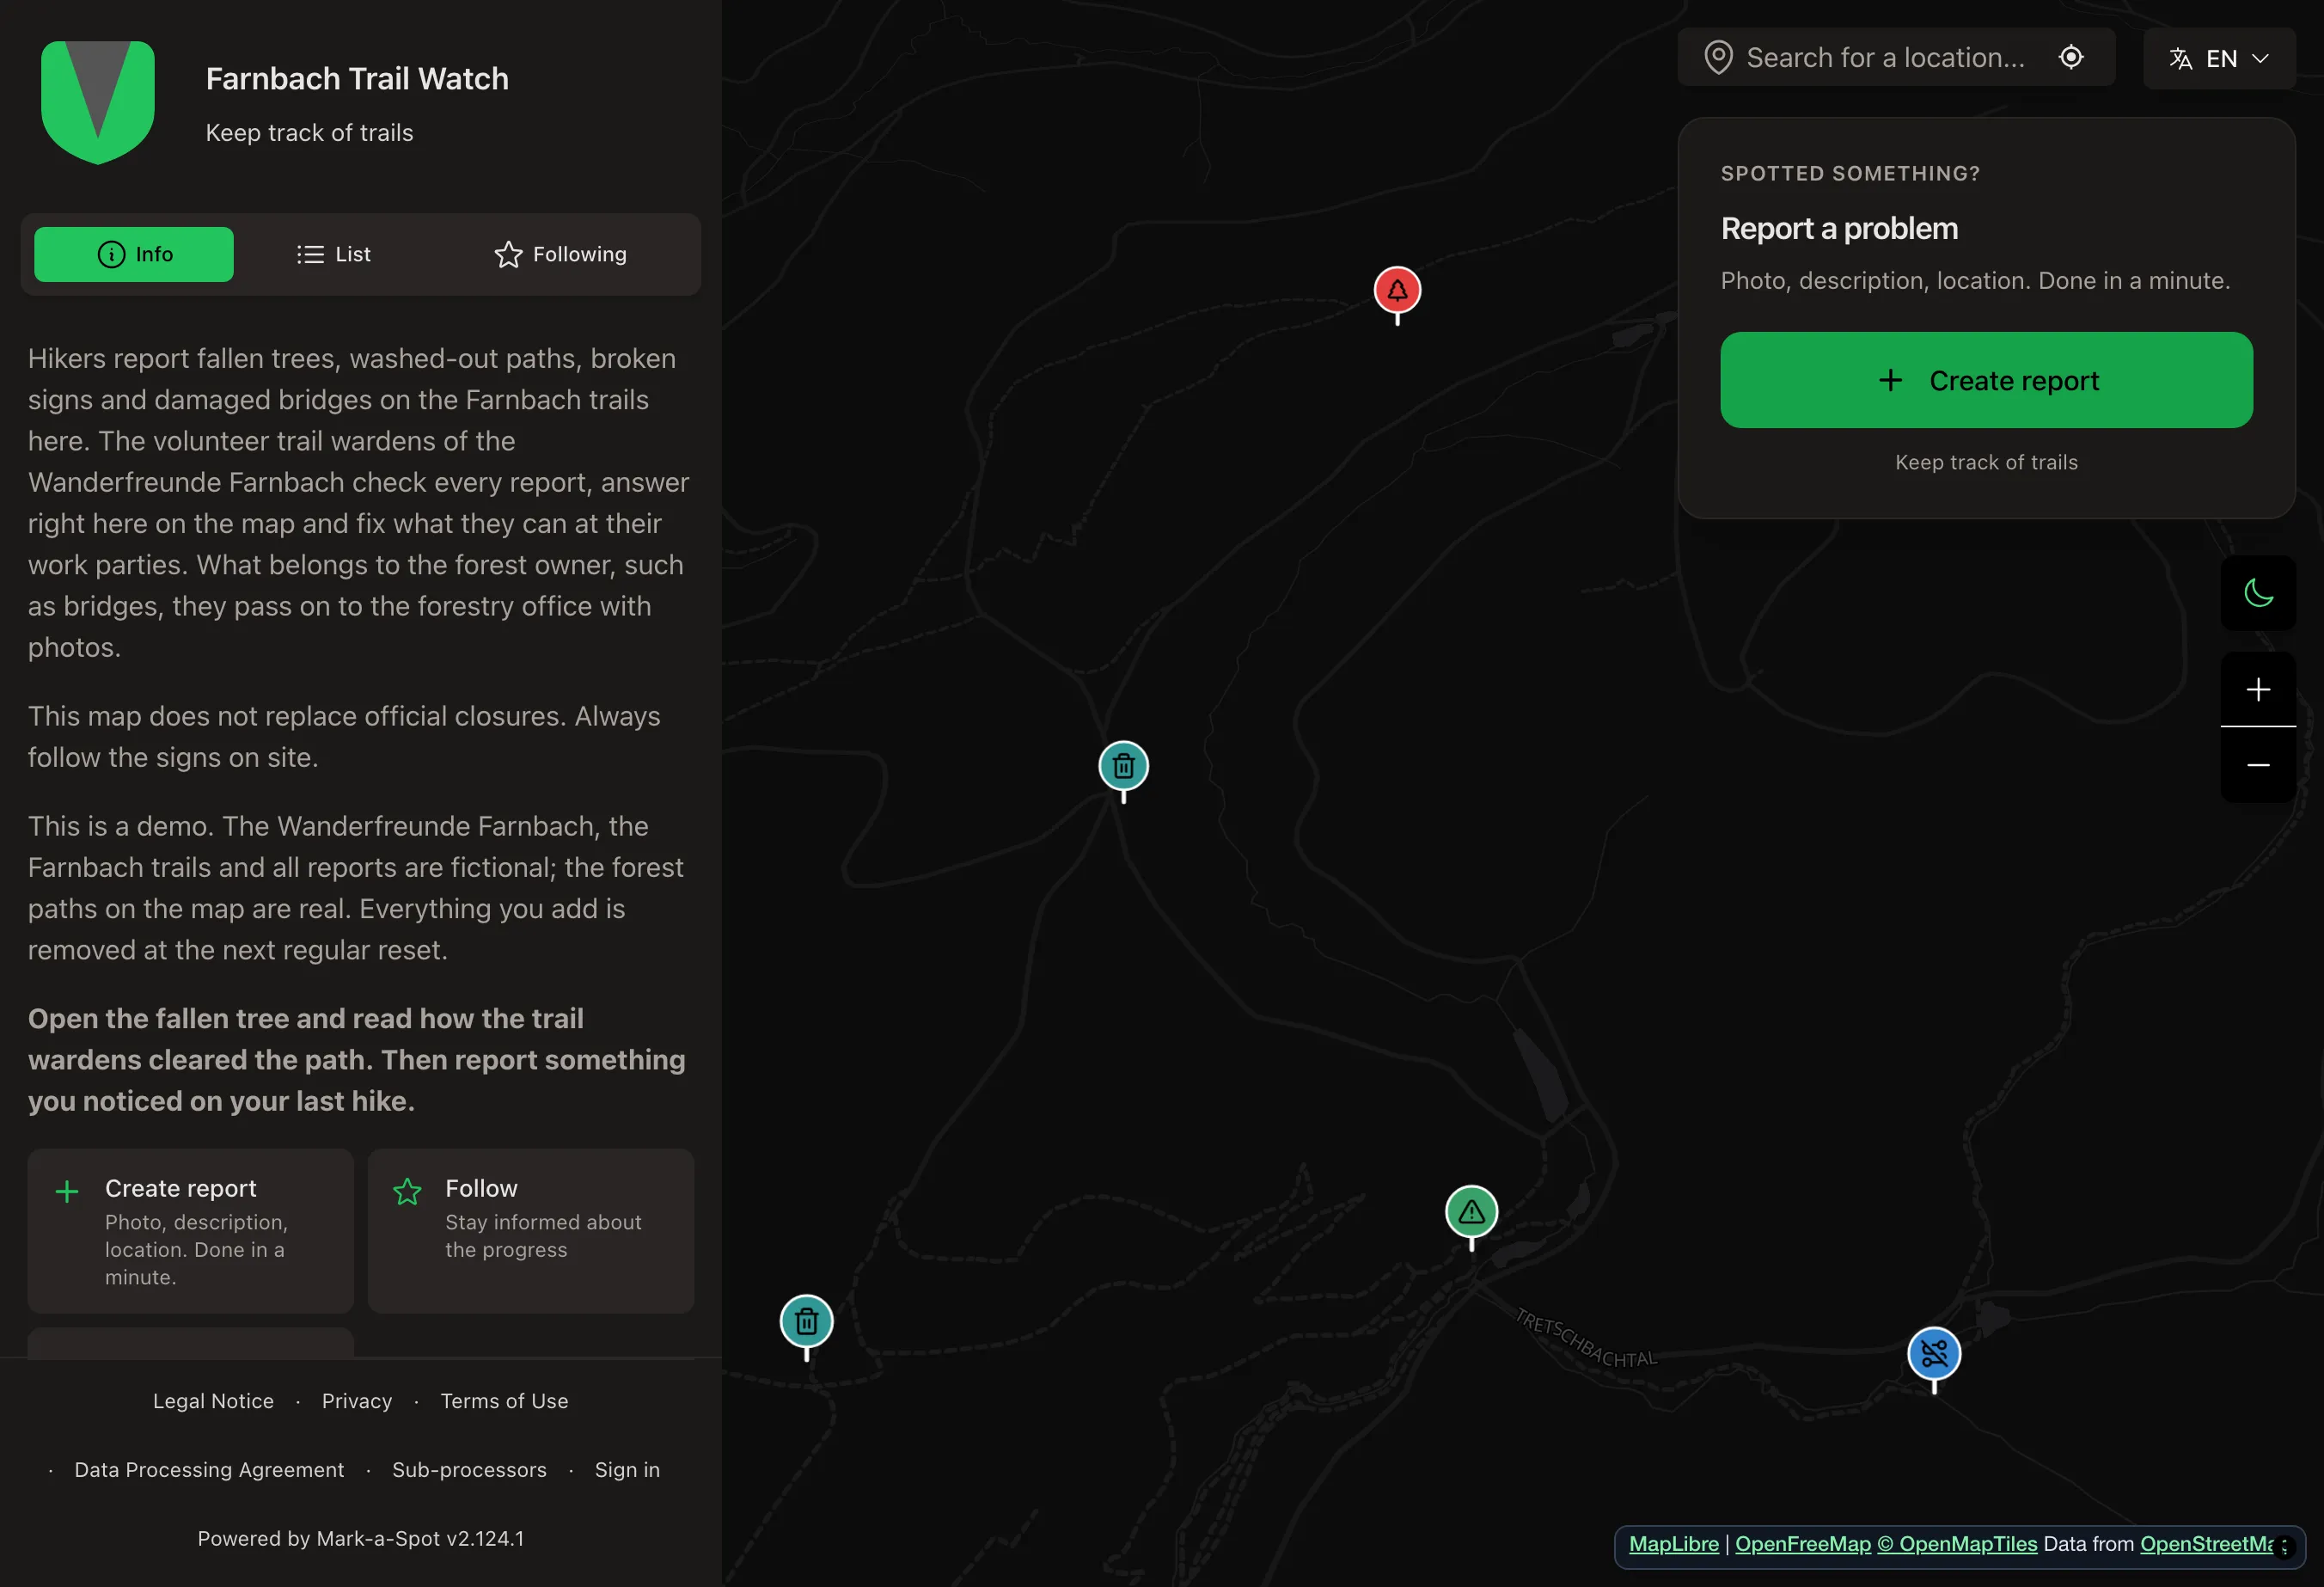Click the Follow card with star icon
This screenshot has height=1587, width=2324.
pyautogui.click(x=531, y=1231)
